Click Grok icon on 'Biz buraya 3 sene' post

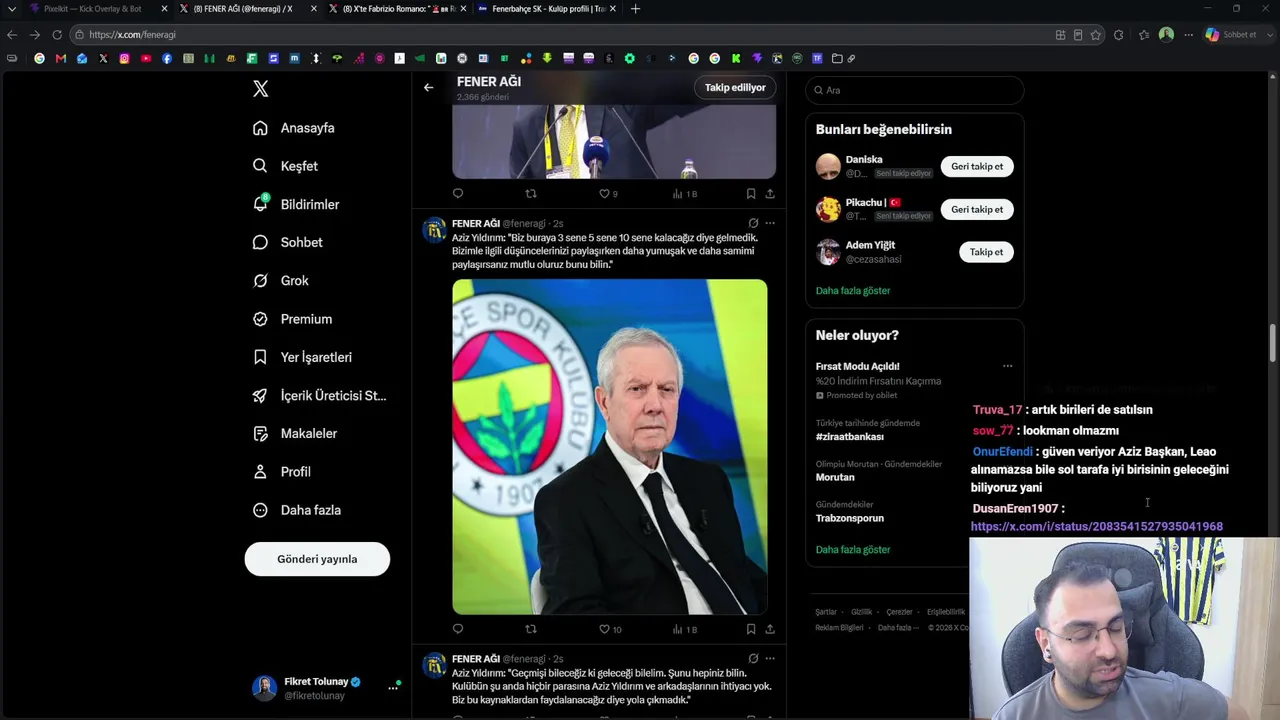pos(753,223)
